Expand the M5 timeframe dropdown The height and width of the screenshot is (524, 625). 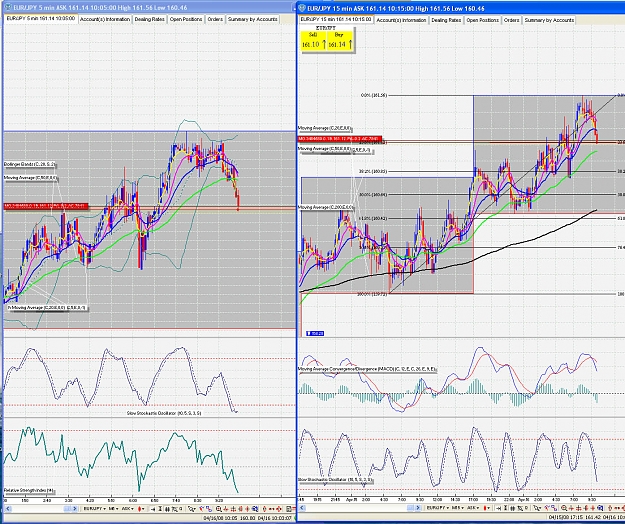click(x=114, y=508)
